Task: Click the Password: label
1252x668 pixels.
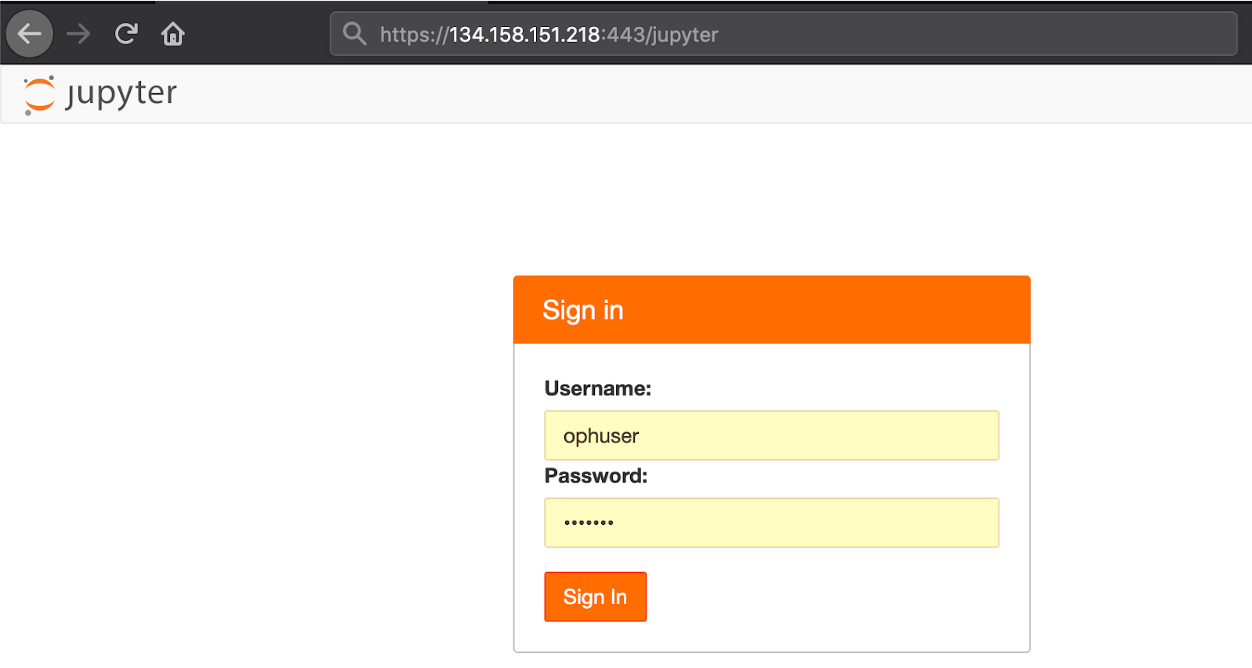Action: (x=595, y=476)
